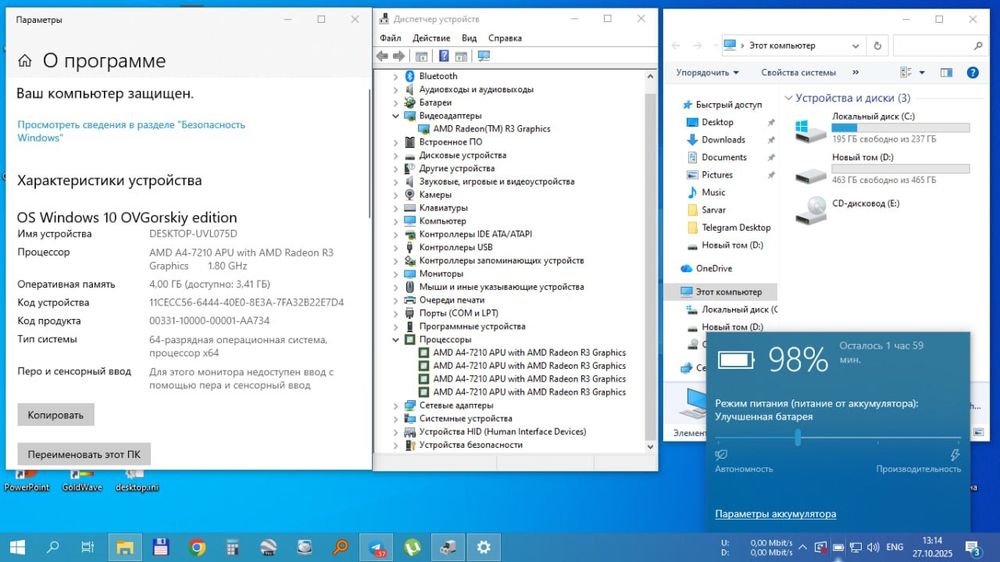Image resolution: width=1000 pixels, height=562 pixels.
Task: Click the Help icon in Device Manager toolbar
Action: click(444, 56)
